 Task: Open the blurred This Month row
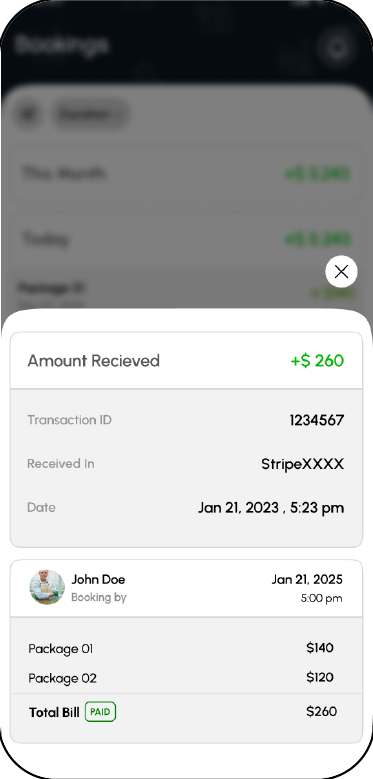coord(186,173)
